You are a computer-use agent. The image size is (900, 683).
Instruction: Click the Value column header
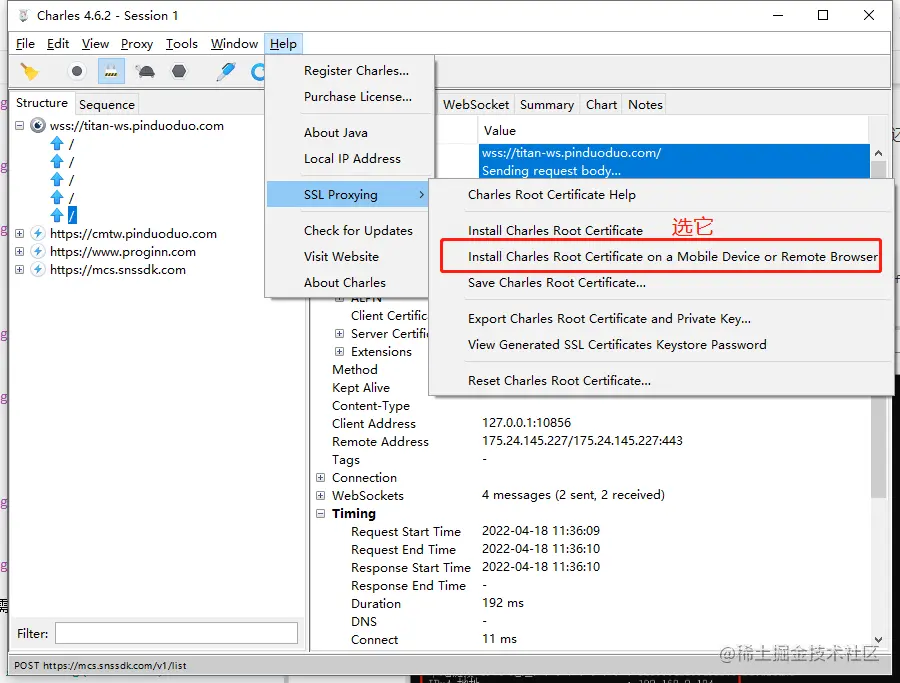point(673,130)
